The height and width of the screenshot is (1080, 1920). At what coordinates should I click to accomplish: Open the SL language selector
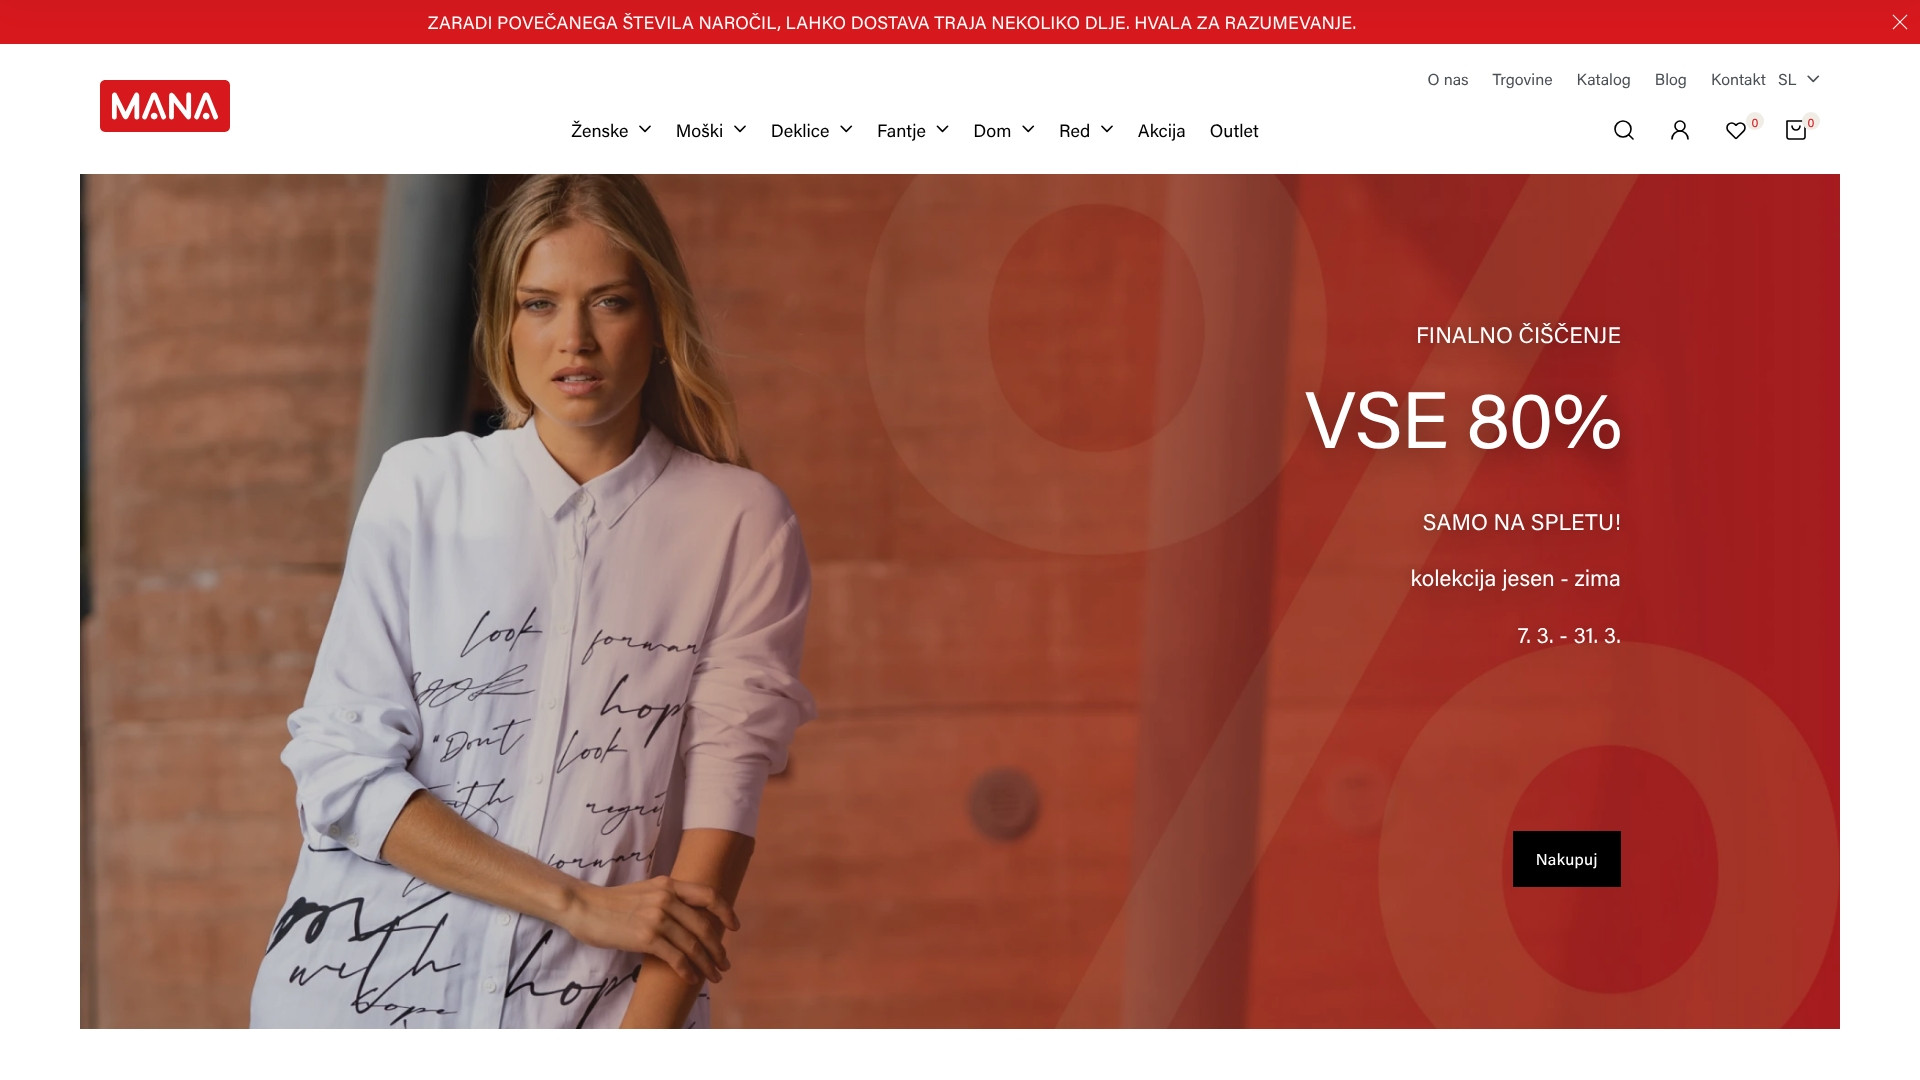point(1799,79)
